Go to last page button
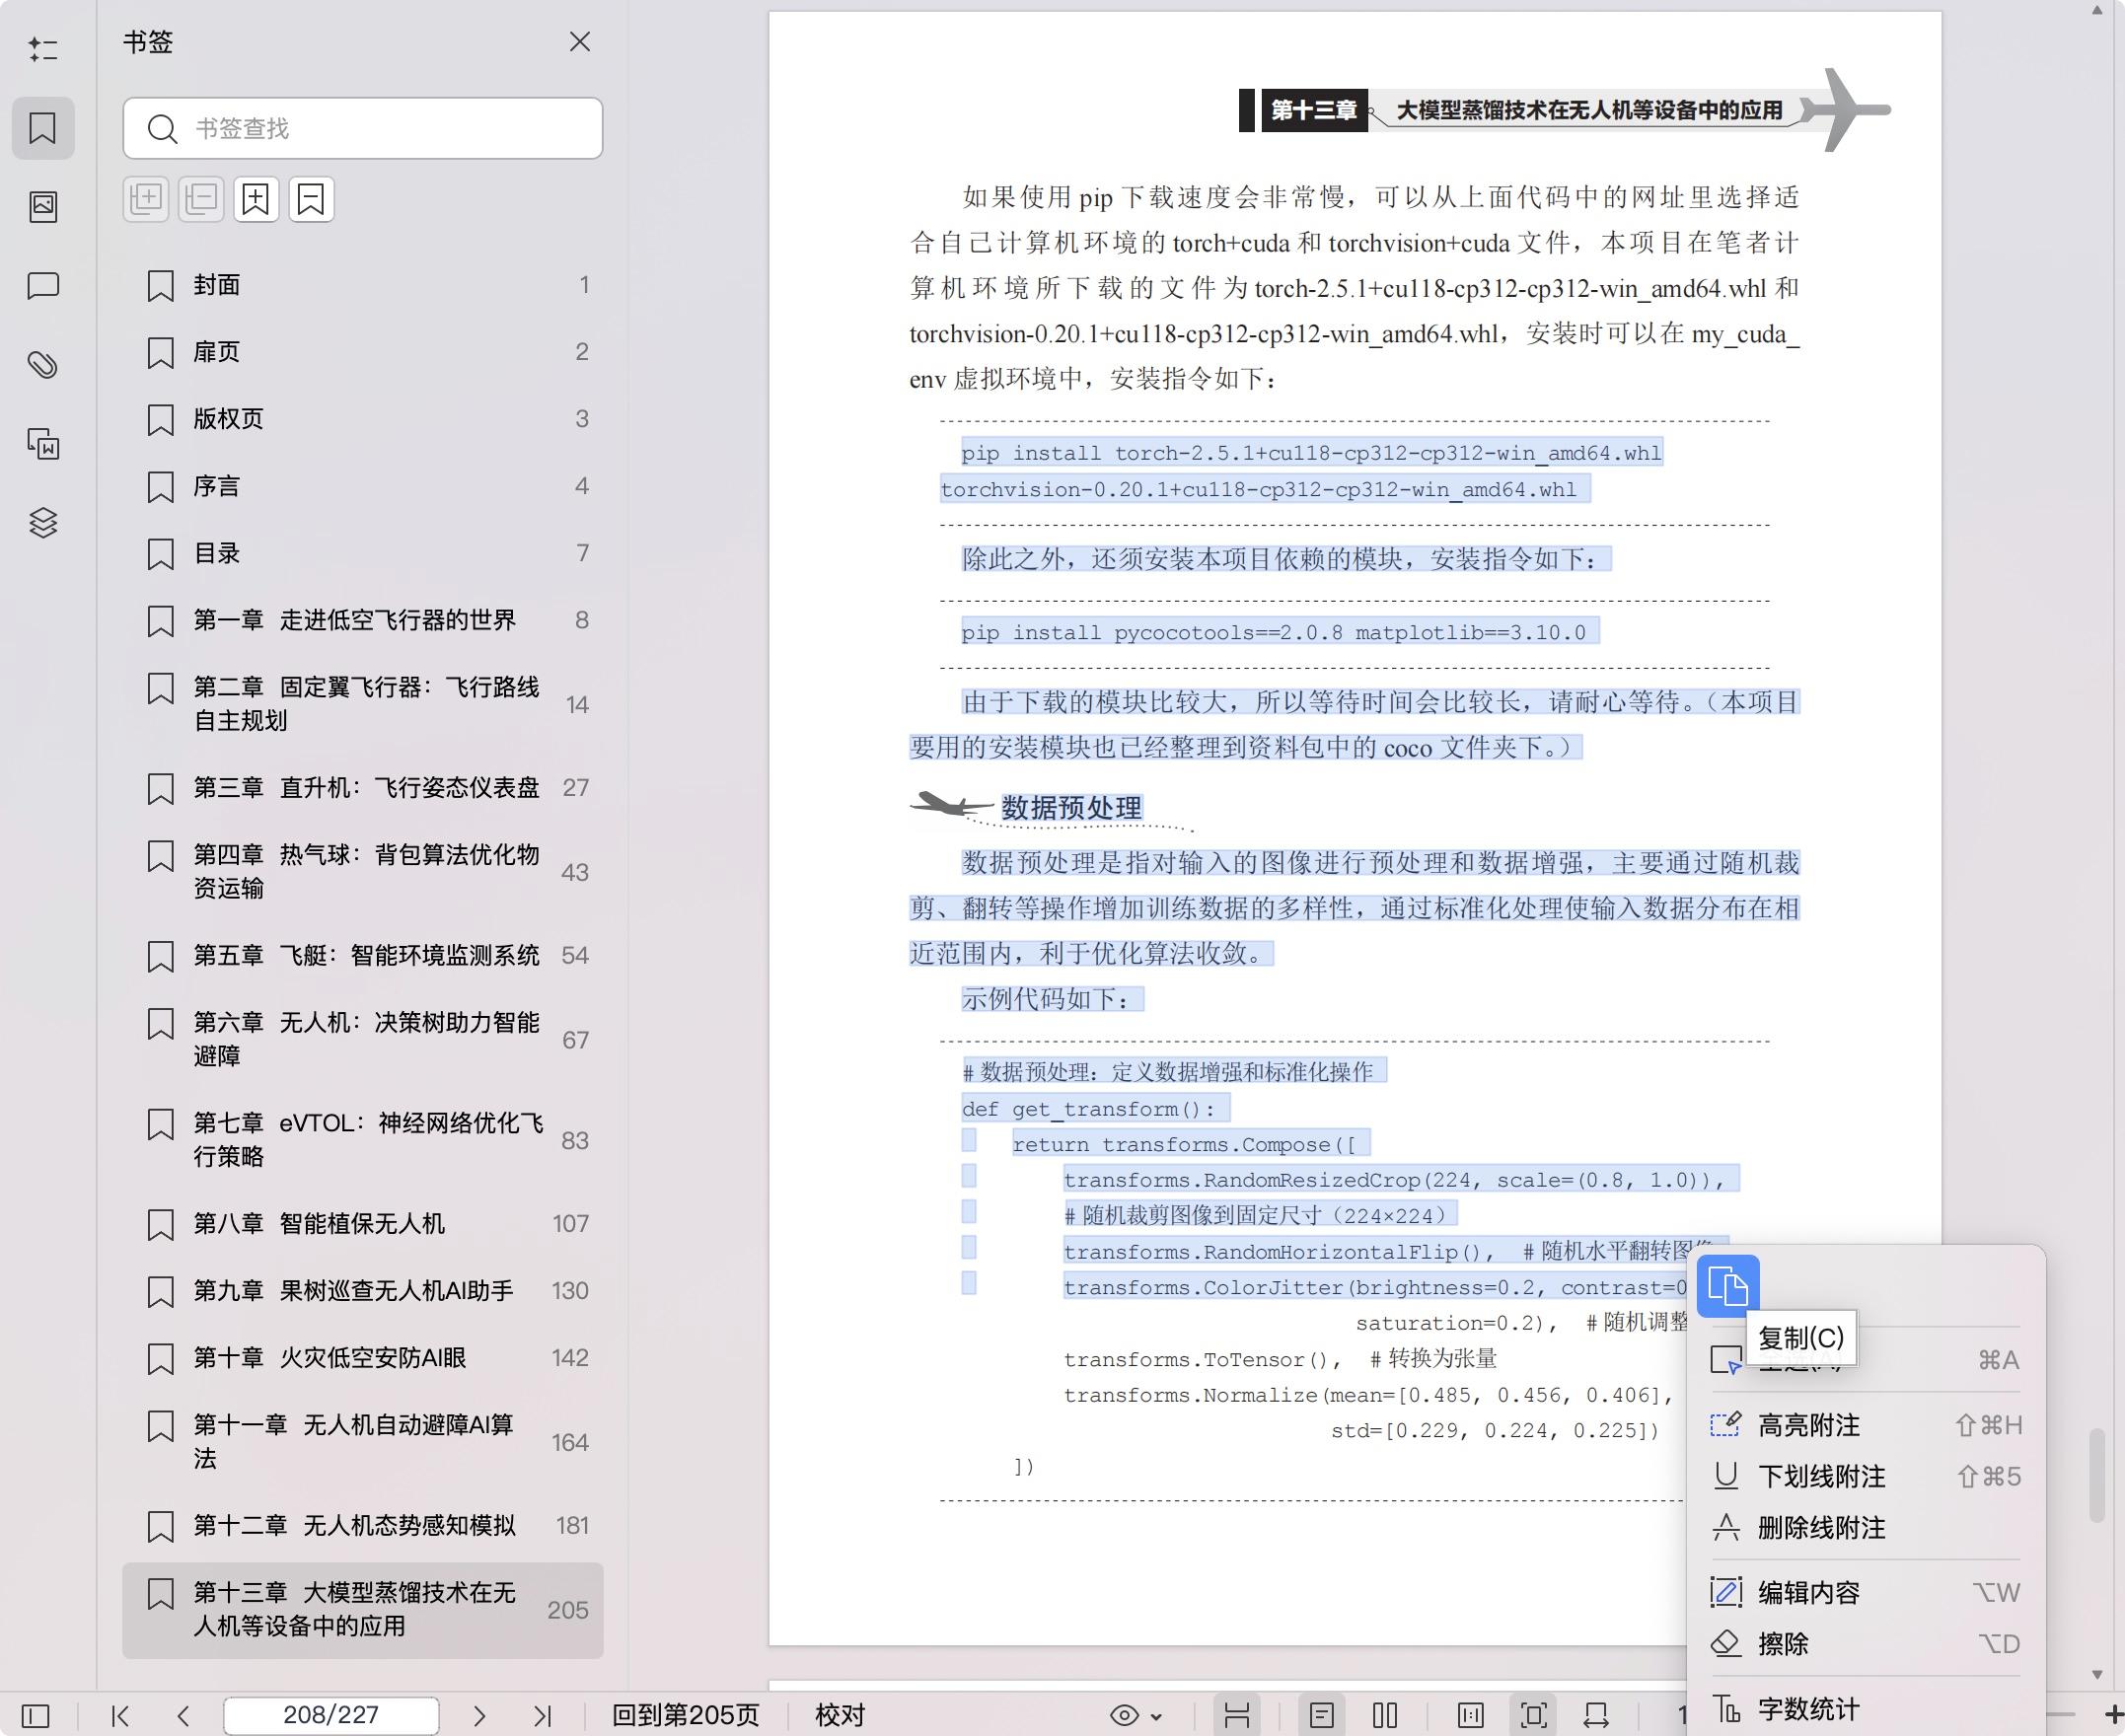The image size is (2125, 1736). [x=542, y=1716]
